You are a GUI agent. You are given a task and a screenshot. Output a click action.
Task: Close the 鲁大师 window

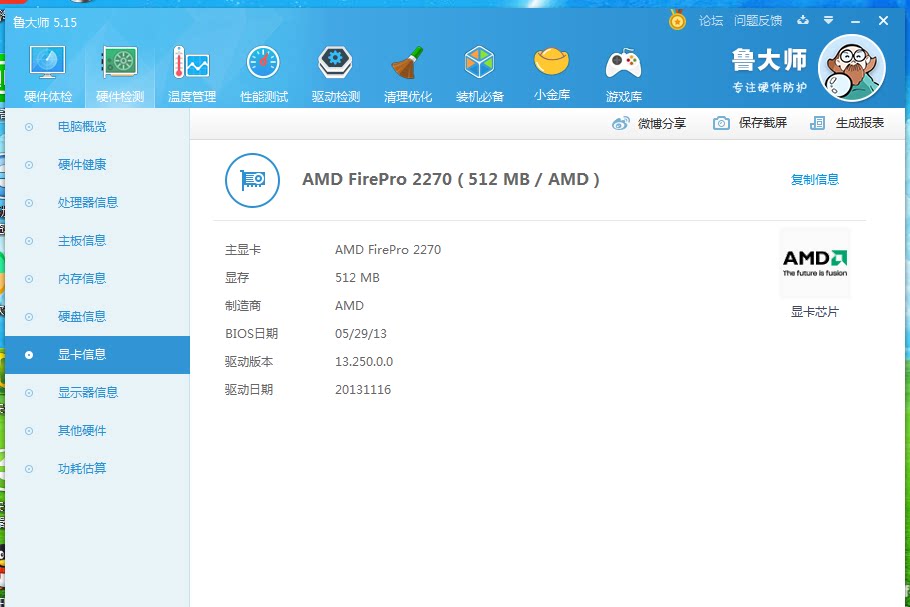point(883,21)
